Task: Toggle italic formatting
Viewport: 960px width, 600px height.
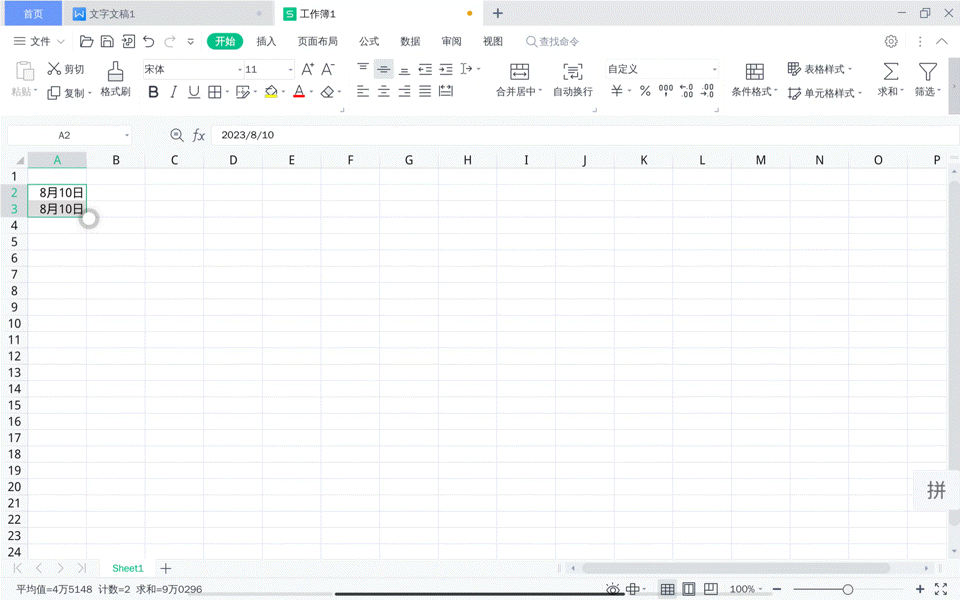Action: click(x=173, y=92)
